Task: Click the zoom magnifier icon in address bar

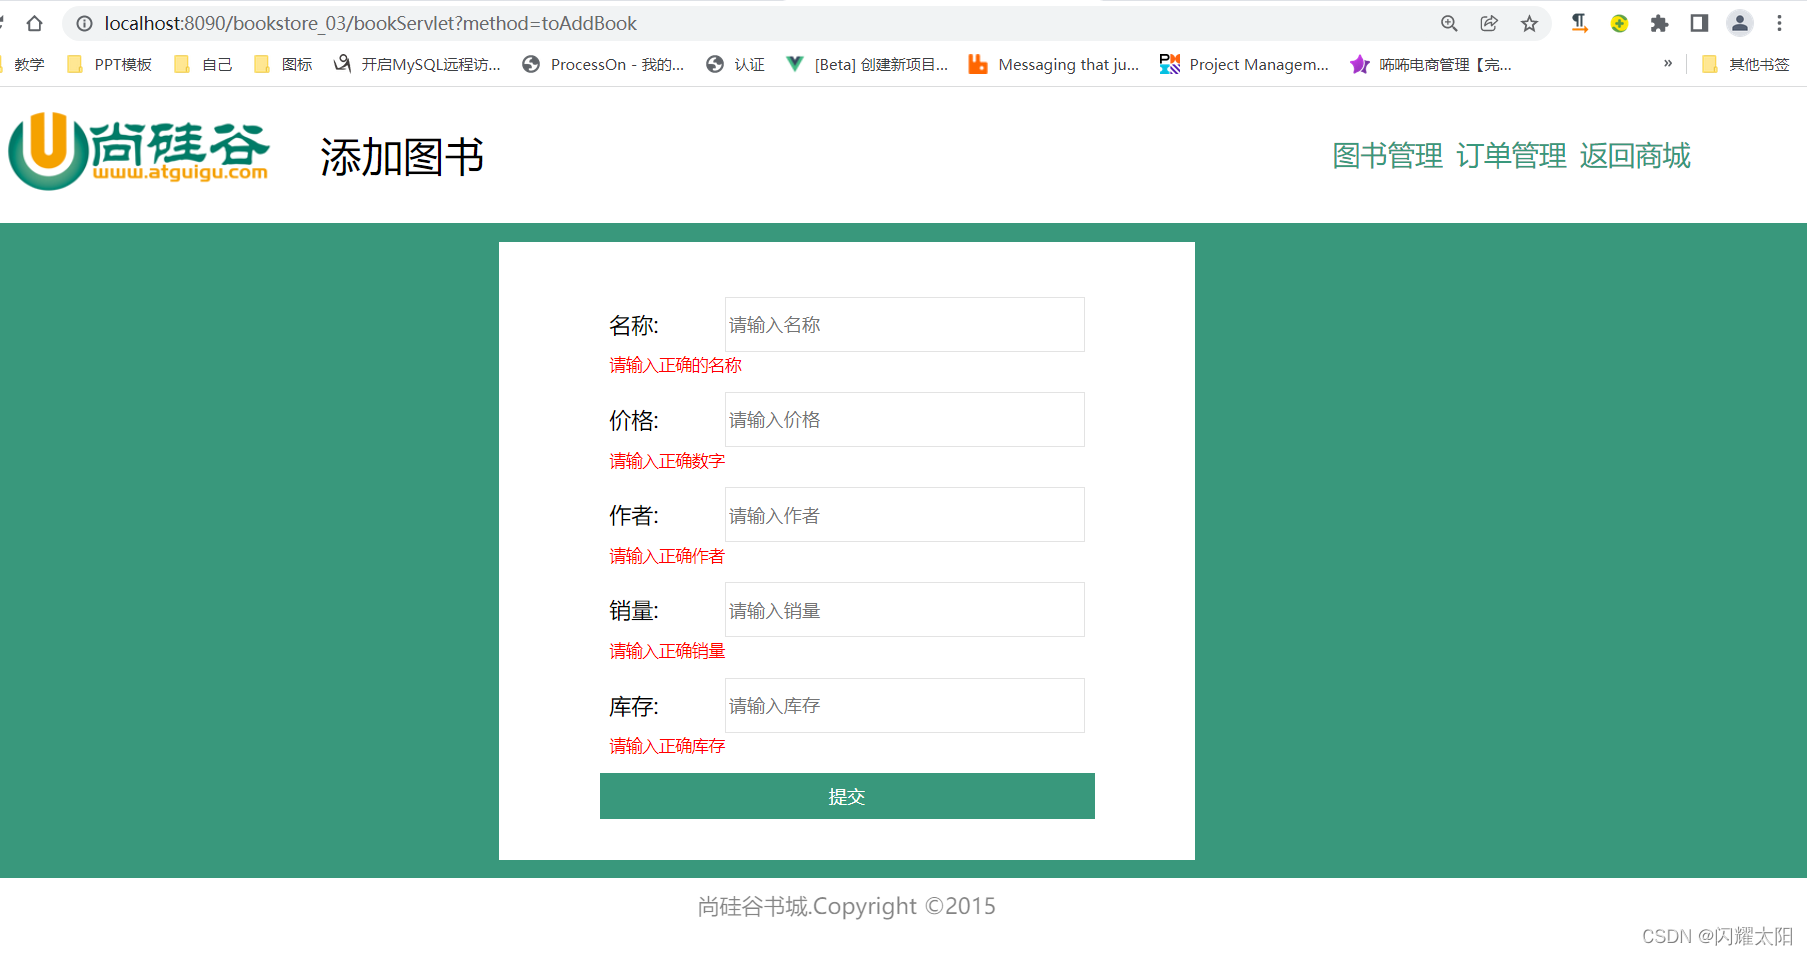Action: [1448, 23]
